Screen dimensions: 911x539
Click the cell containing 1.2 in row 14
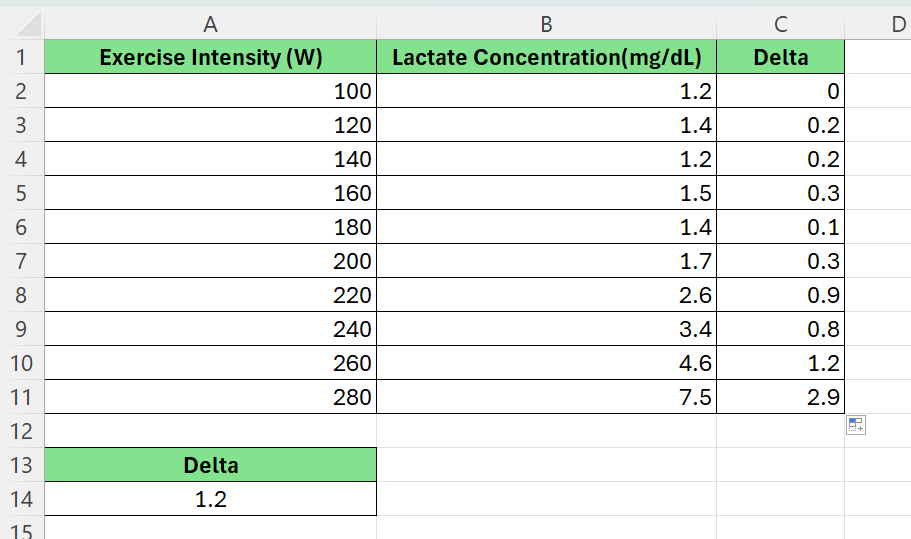tap(210, 499)
